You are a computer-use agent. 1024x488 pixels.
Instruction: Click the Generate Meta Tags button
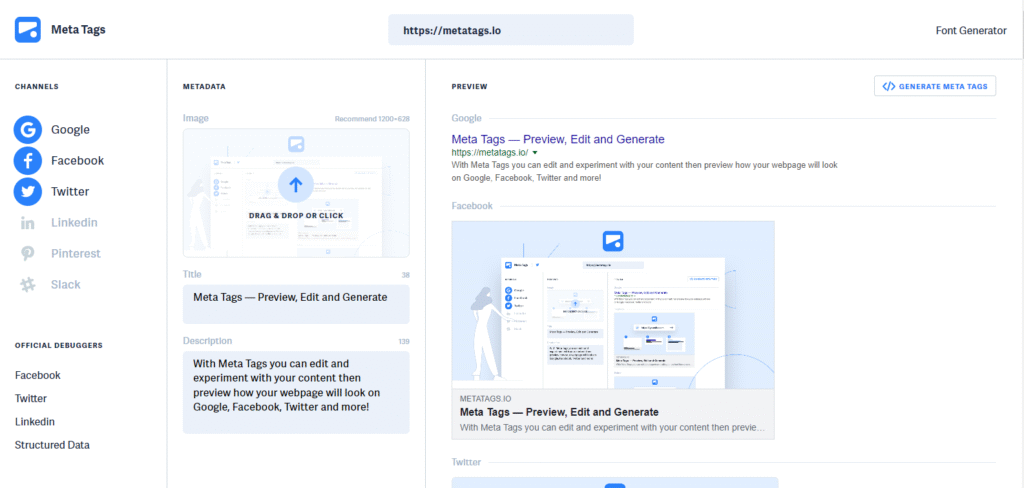click(x=935, y=87)
